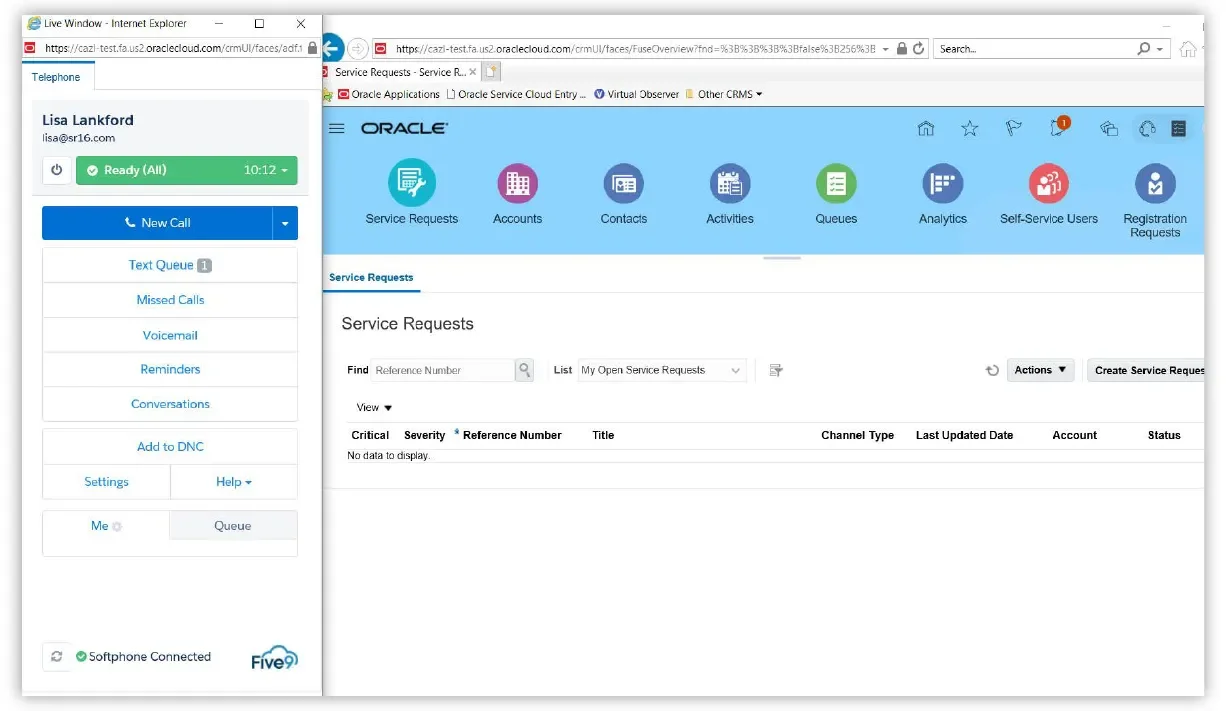
Task: Click the Live Window address bar
Action: point(170,47)
